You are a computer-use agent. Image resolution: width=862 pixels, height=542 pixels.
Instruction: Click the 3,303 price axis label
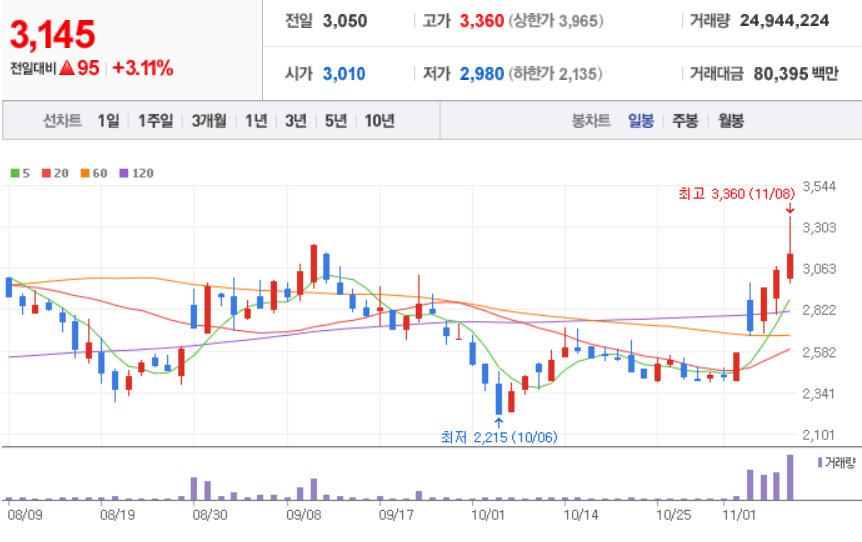click(x=819, y=228)
